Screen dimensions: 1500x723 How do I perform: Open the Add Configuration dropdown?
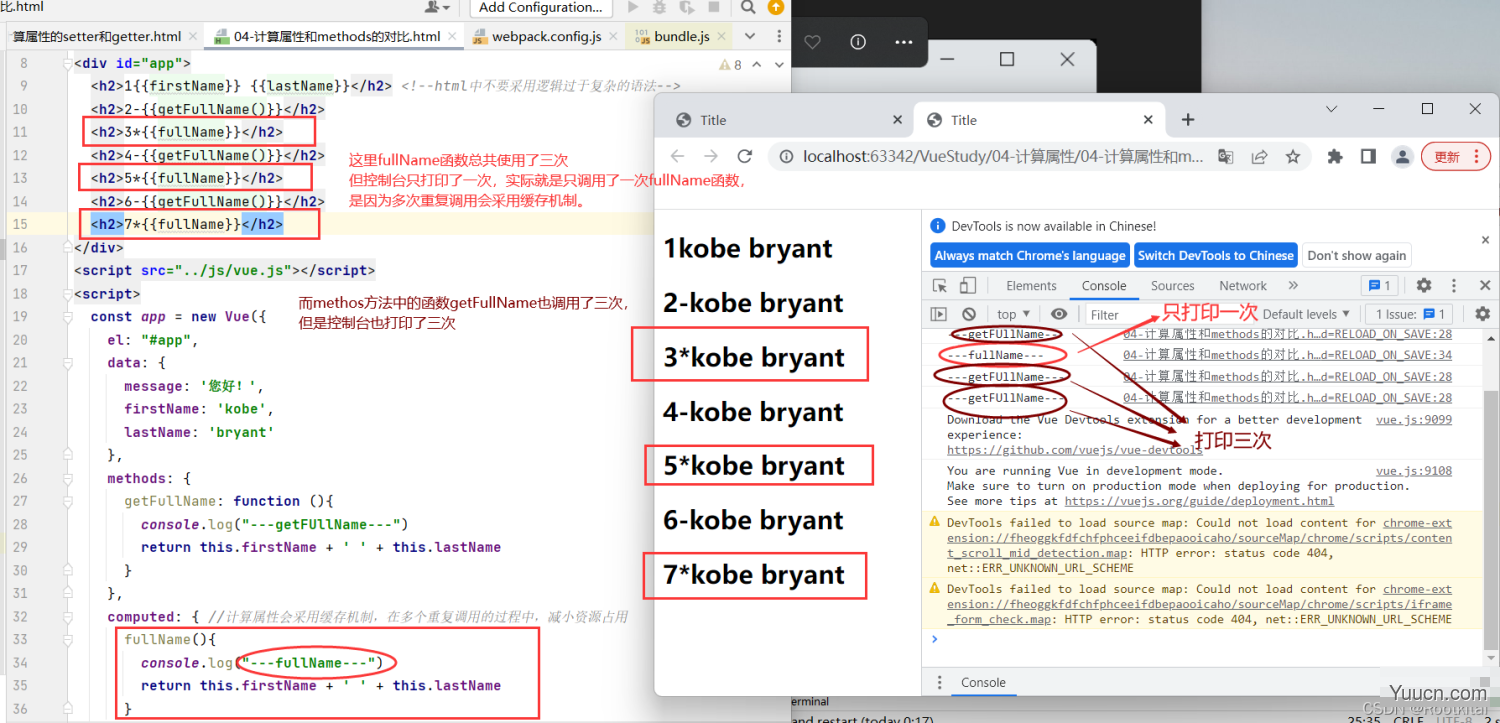tap(540, 7)
